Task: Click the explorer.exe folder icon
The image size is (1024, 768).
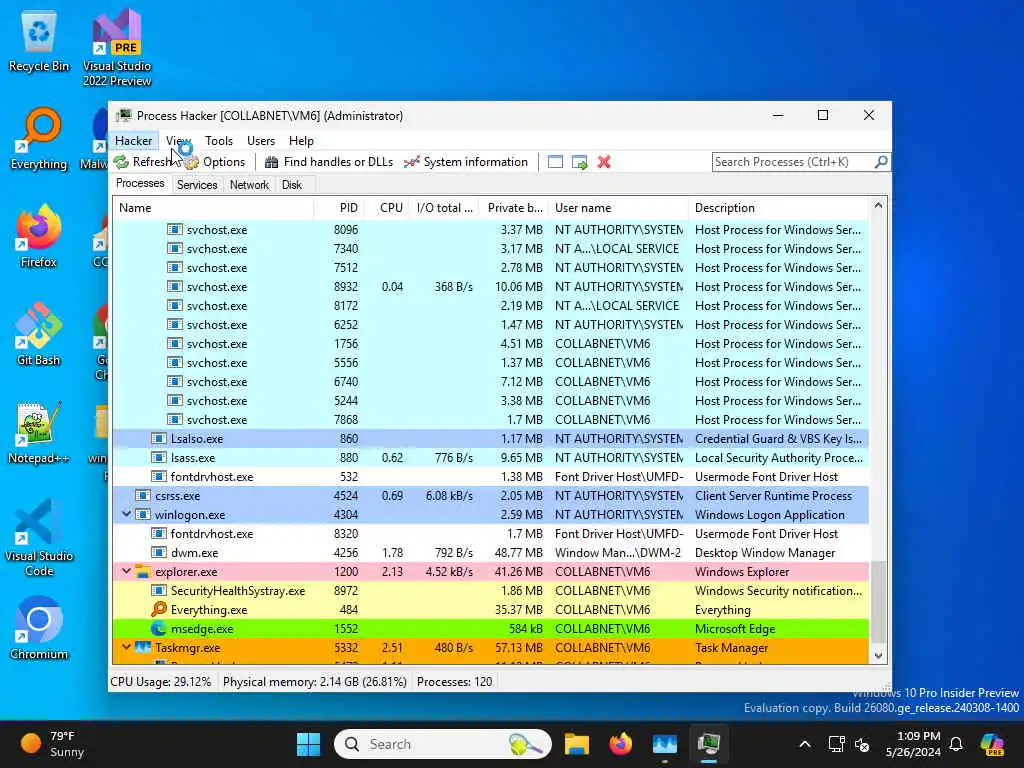Action: [142, 572]
